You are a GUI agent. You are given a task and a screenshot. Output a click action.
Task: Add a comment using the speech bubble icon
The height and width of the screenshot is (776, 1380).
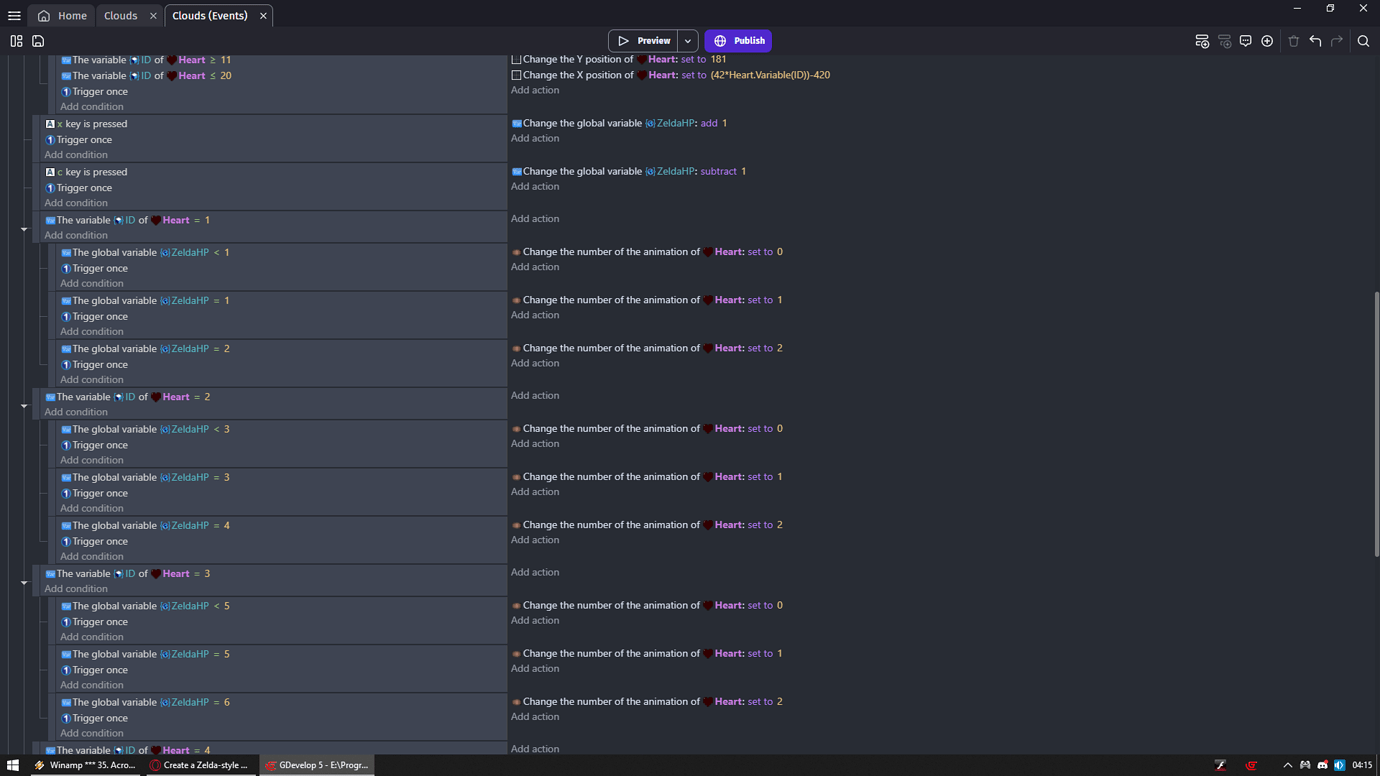1246,41
